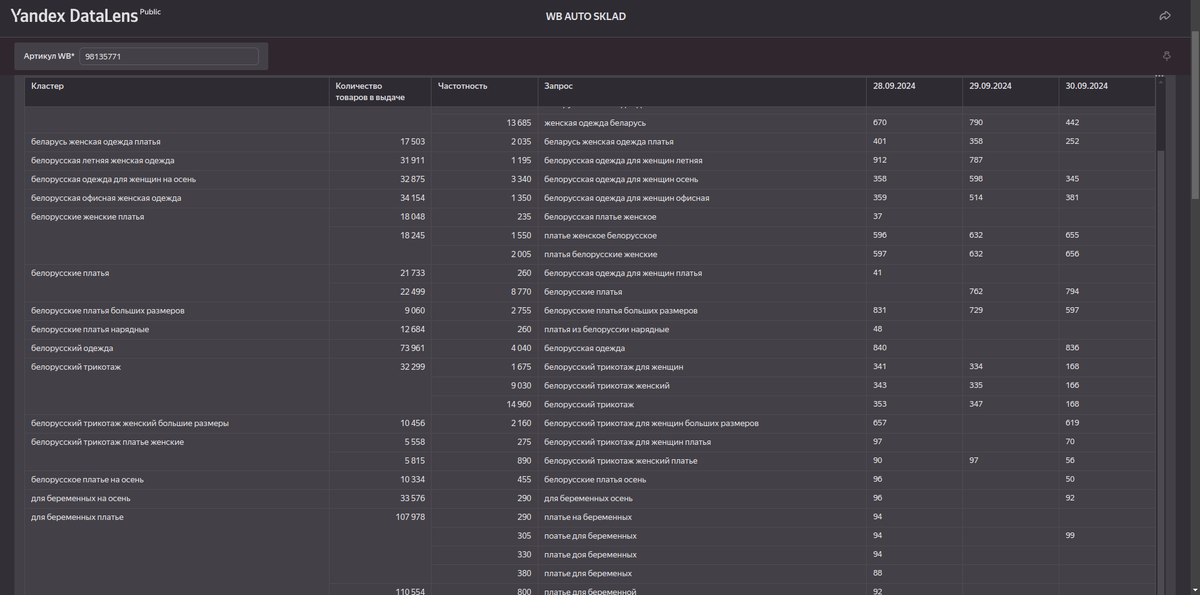Click the WB AUTO SKLAD dashboard title
The height and width of the screenshot is (595, 1200).
pos(586,16)
